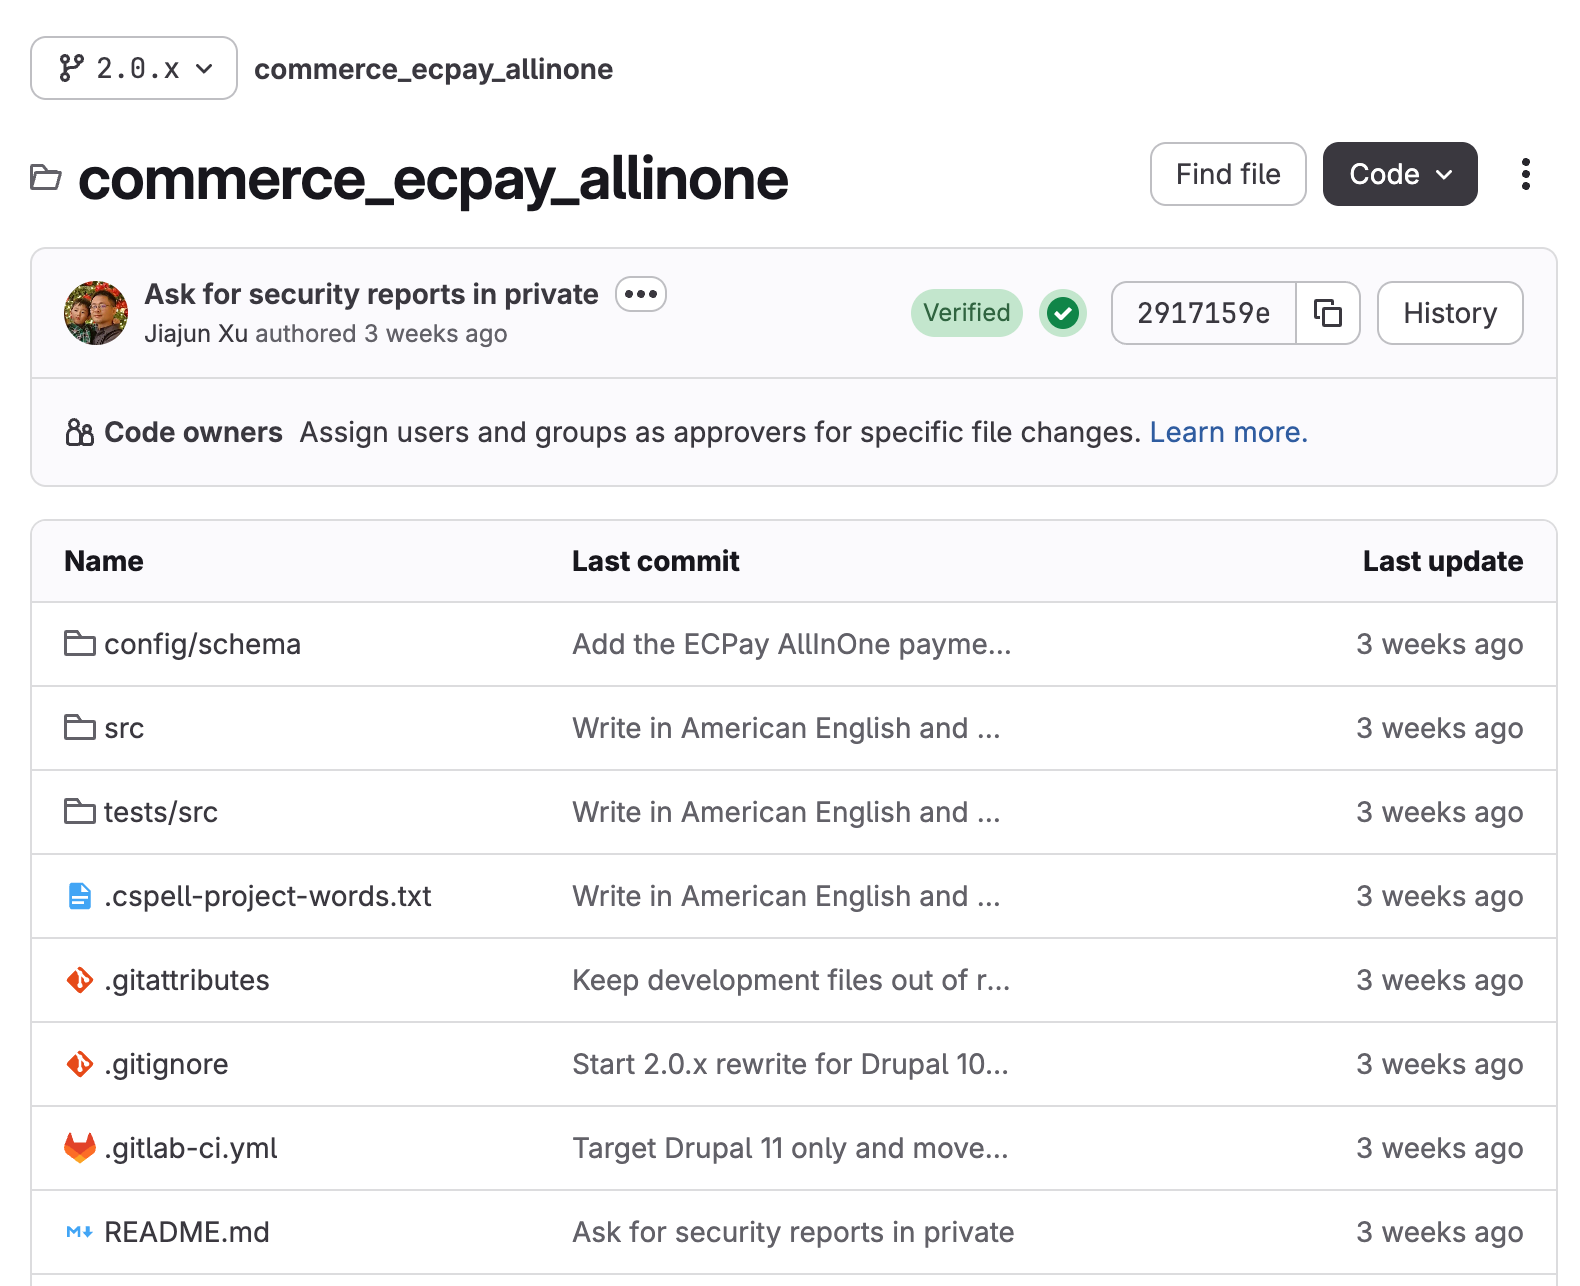
Task: Open the commit 'Ask for security reports in private'
Action: (372, 294)
